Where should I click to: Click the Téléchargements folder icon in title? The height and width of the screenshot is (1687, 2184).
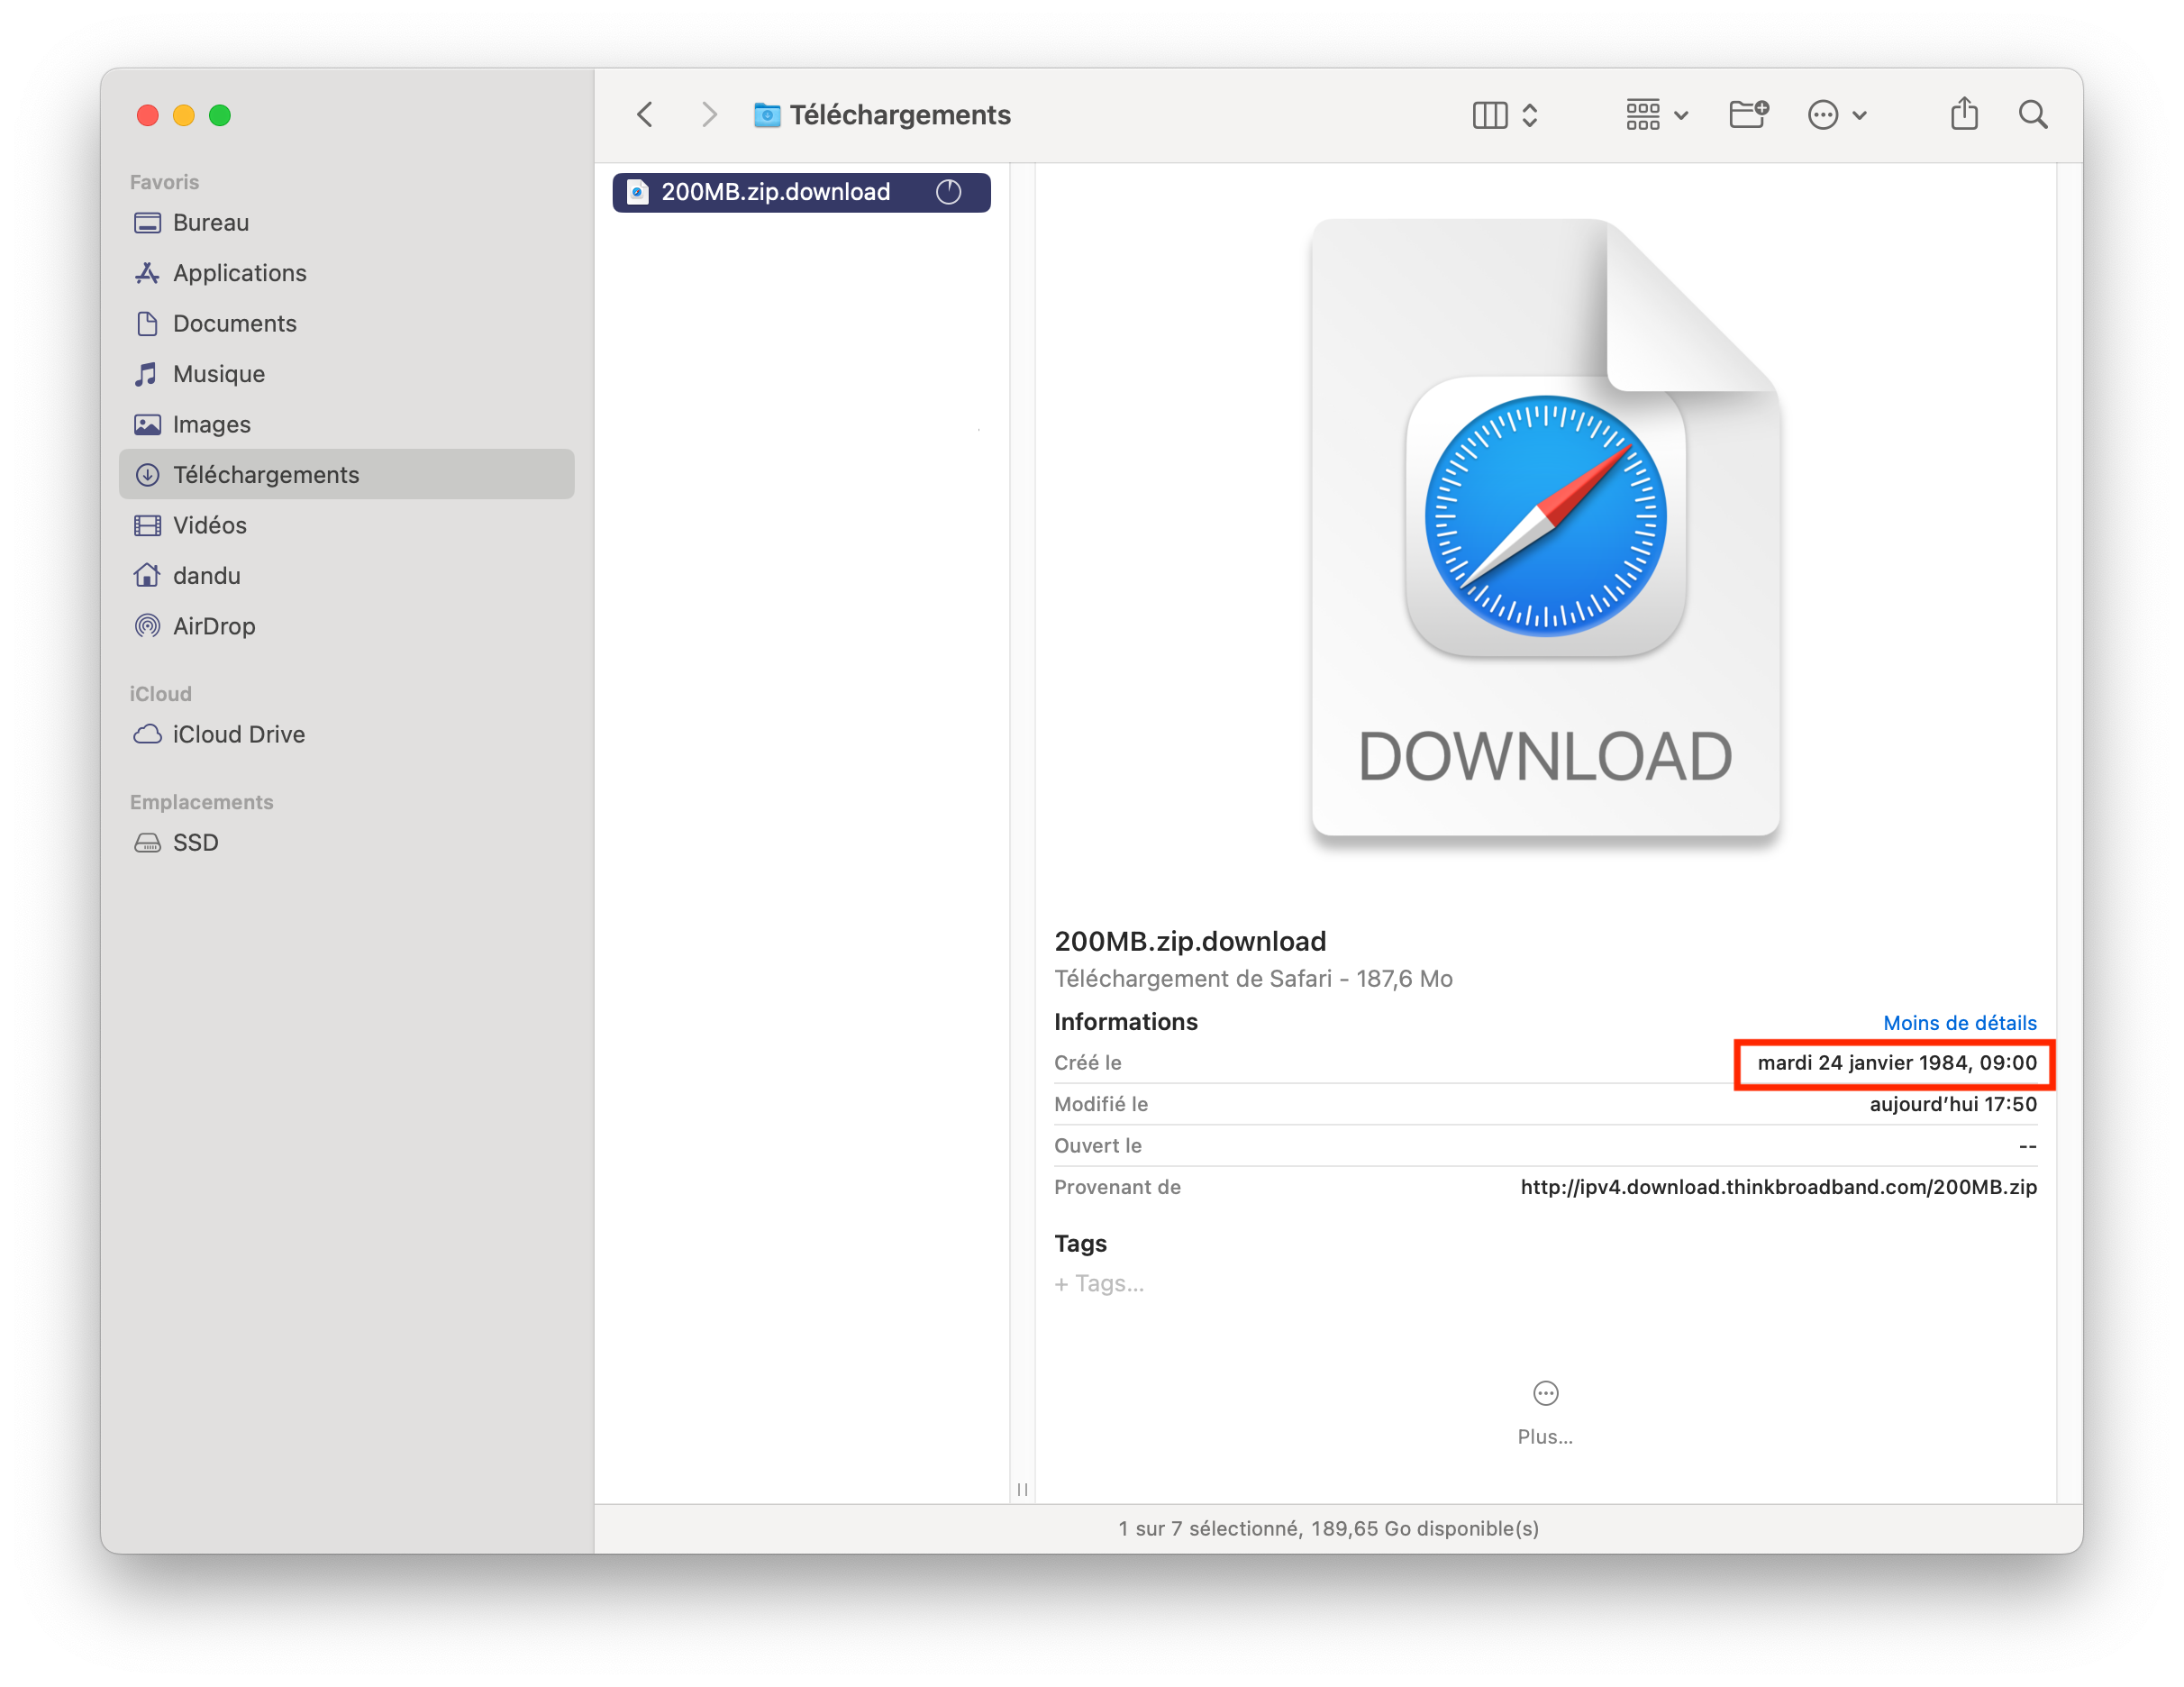click(767, 115)
